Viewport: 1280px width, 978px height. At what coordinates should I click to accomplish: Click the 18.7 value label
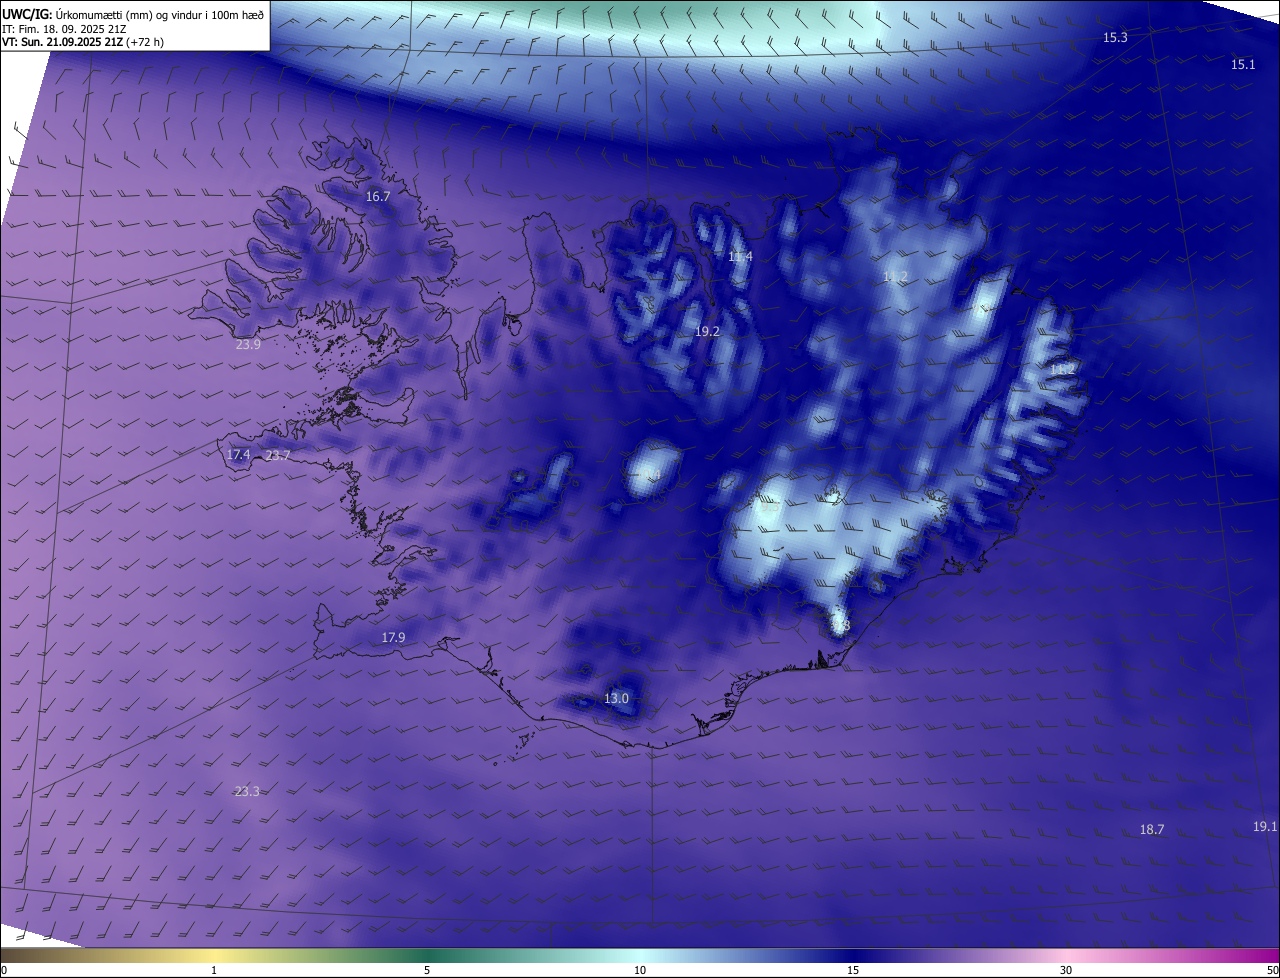(x=1152, y=830)
